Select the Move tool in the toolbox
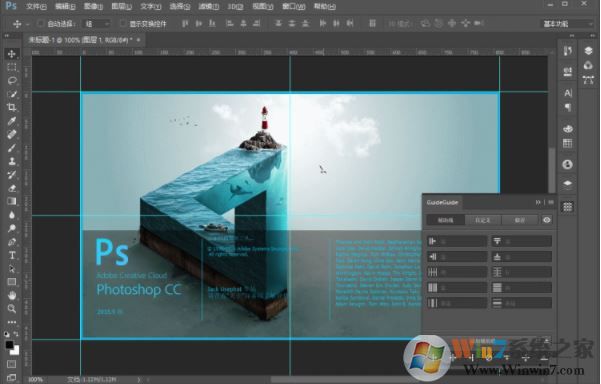601x384 pixels. pyautogui.click(x=12, y=54)
